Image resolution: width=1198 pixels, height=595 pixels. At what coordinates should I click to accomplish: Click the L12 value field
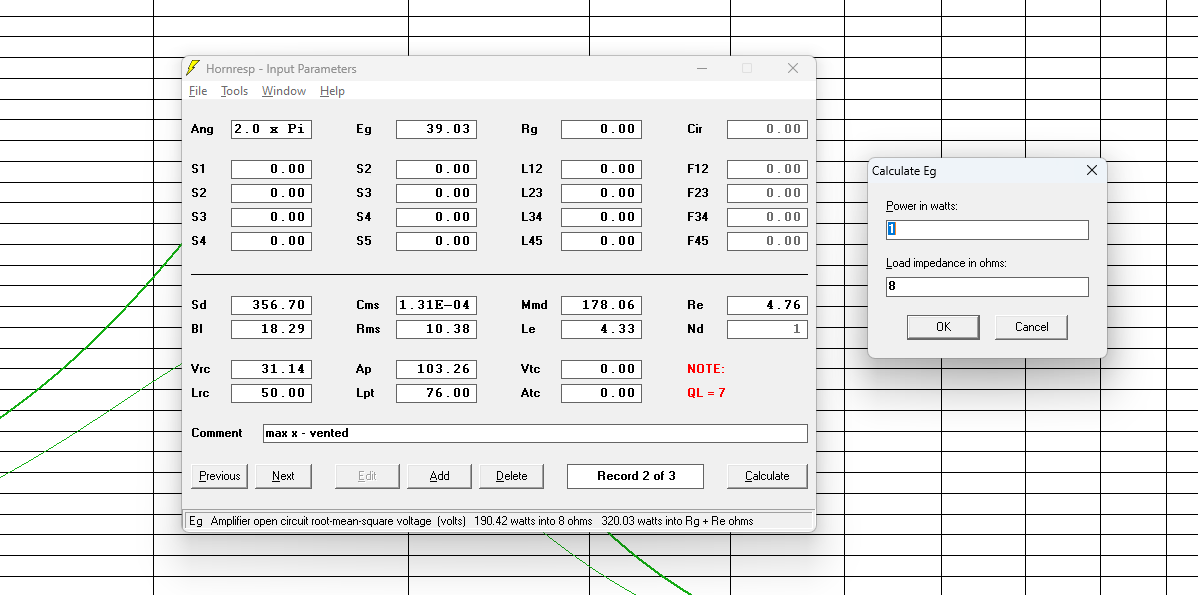click(601, 169)
